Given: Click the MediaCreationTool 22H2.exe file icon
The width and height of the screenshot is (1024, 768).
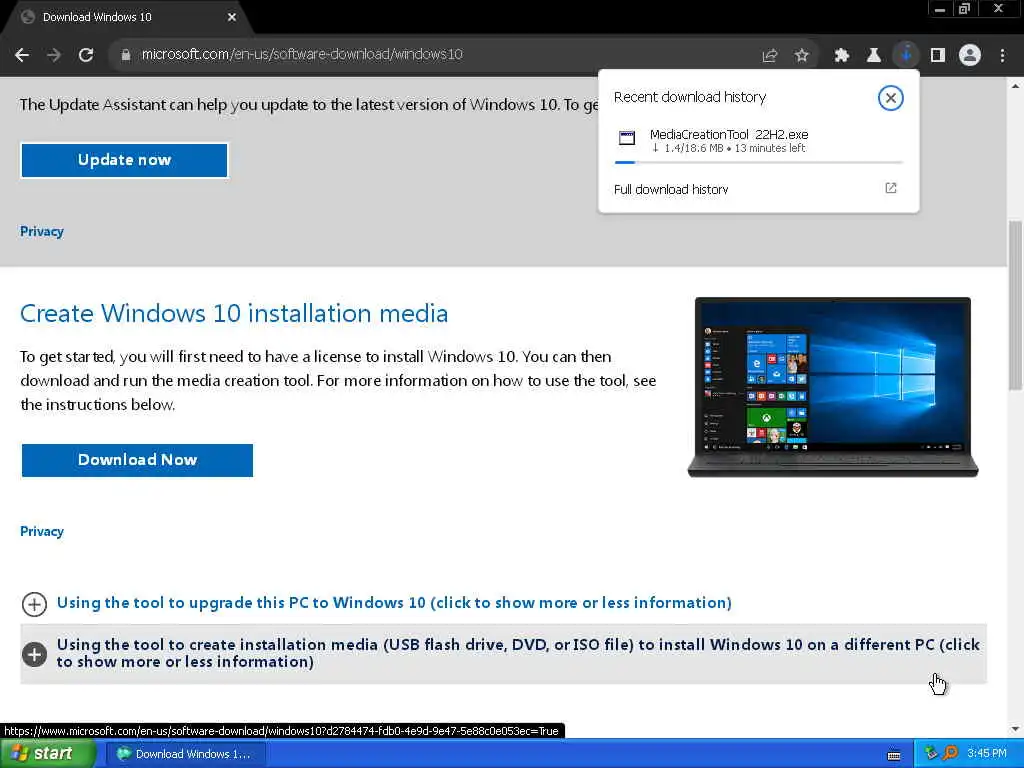Looking at the screenshot, I should [x=627, y=138].
